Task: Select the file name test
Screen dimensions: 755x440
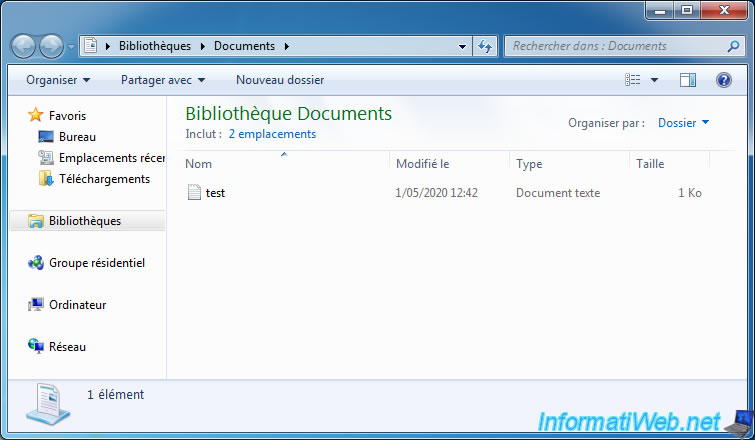Action: tap(215, 193)
